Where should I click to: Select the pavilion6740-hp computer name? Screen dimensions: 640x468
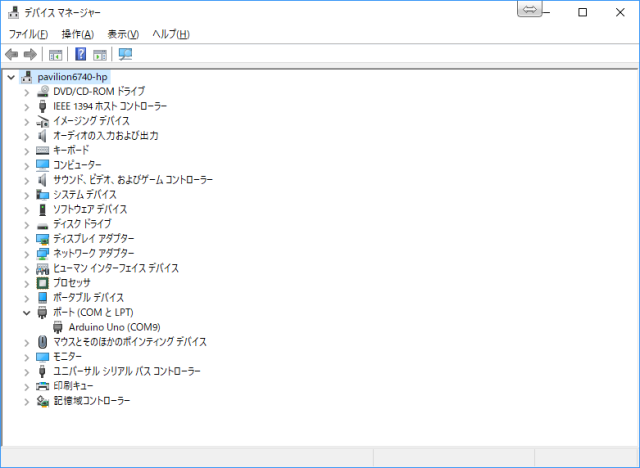coord(73,77)
